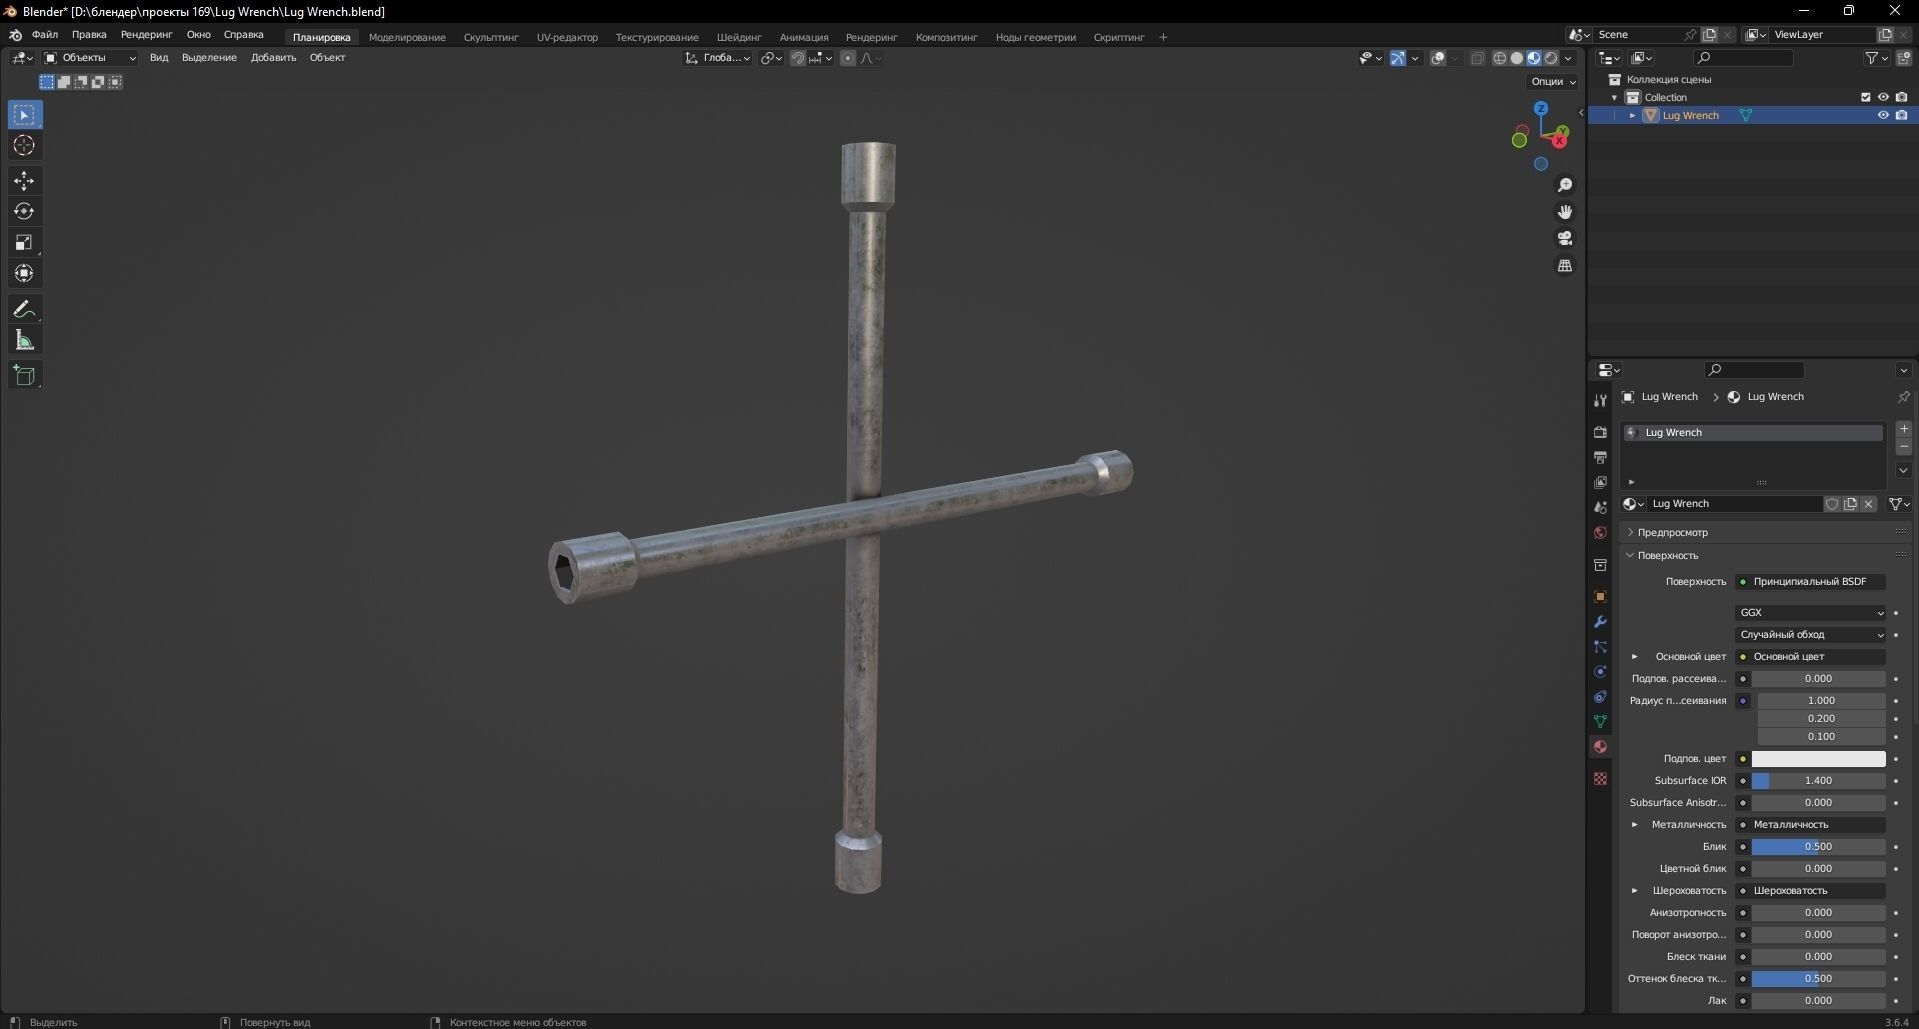Open the Render properties tab
The image size is (1919, 1029).
pos(1600,433)
